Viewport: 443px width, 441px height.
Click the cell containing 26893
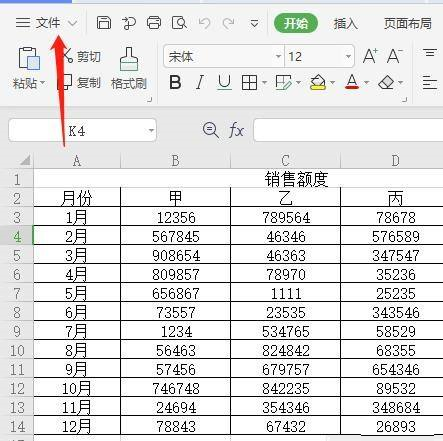point(395,426)
